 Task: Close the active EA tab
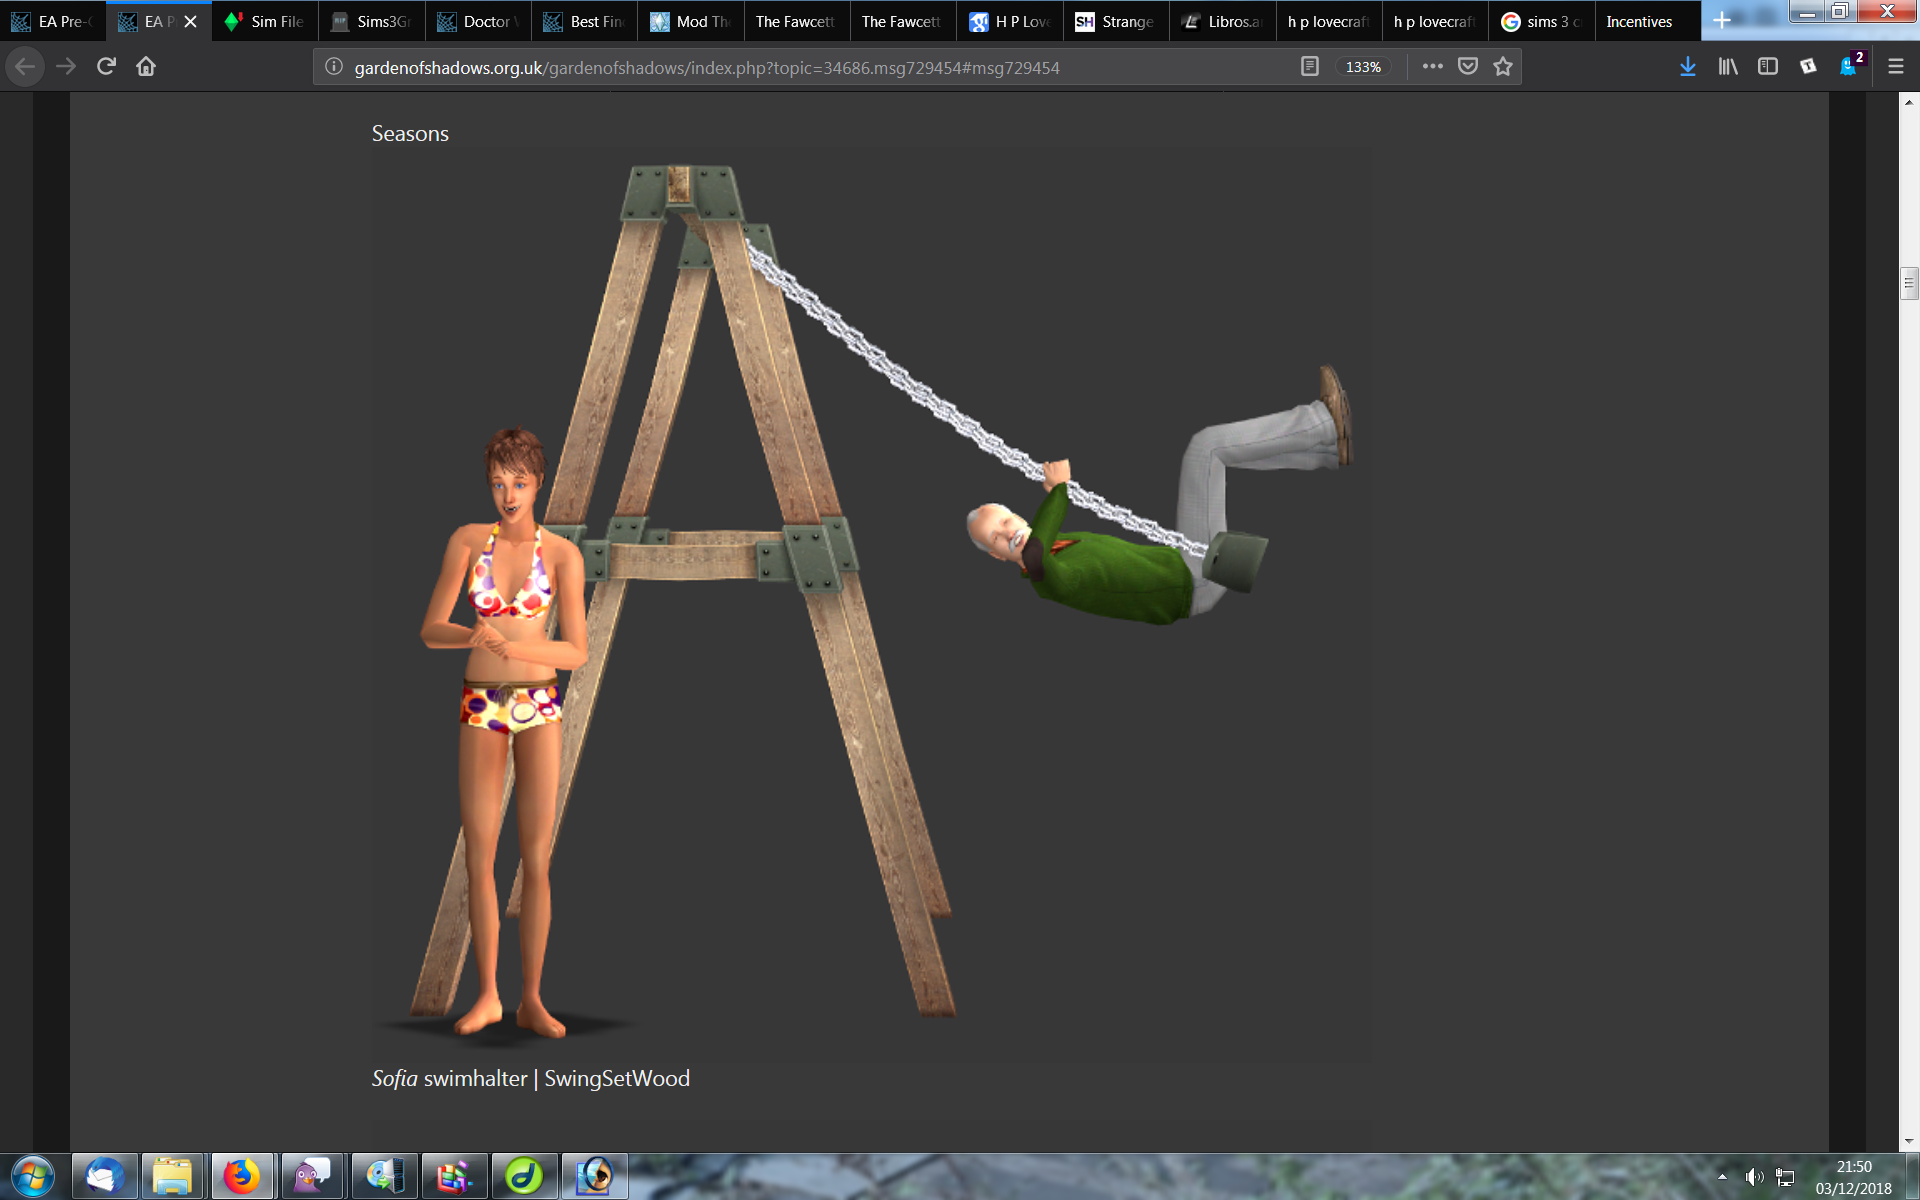(x=191, y=21)
